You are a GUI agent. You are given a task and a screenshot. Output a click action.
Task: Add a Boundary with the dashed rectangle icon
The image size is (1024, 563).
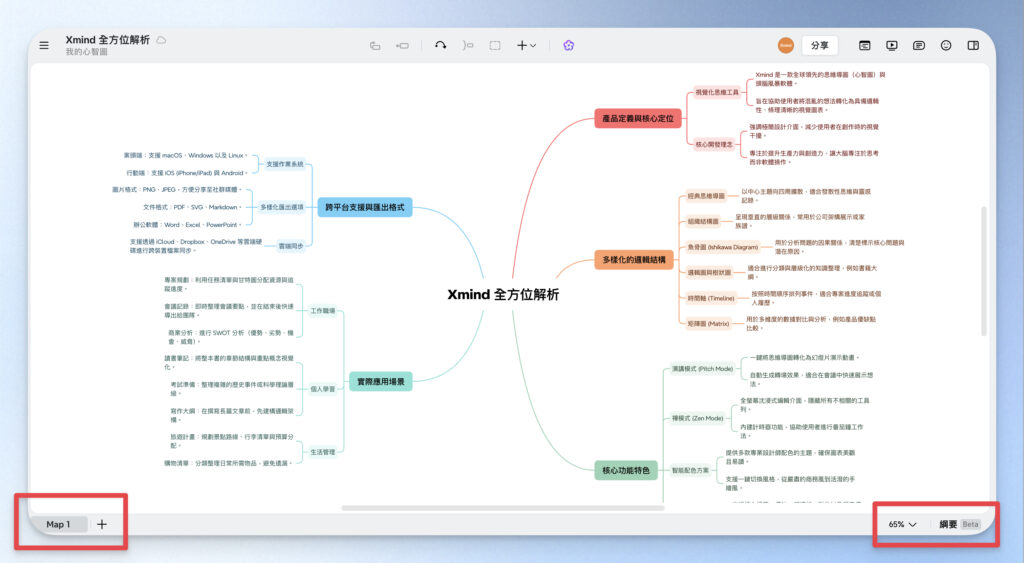pyautogui.click(x=495, y=46)
